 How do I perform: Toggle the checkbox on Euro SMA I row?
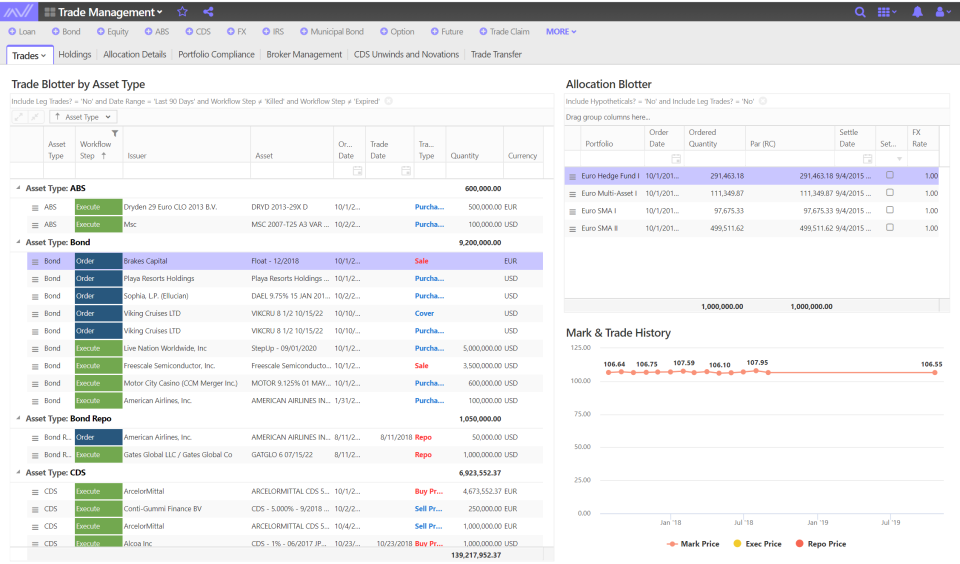pyautogui.click(x=890, y=210)
